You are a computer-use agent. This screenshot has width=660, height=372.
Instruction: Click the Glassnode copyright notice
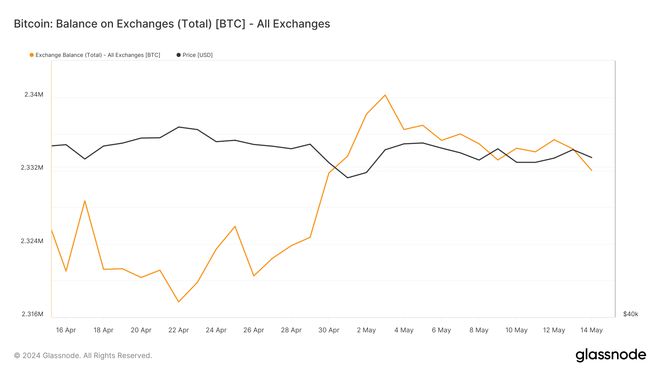83,356
